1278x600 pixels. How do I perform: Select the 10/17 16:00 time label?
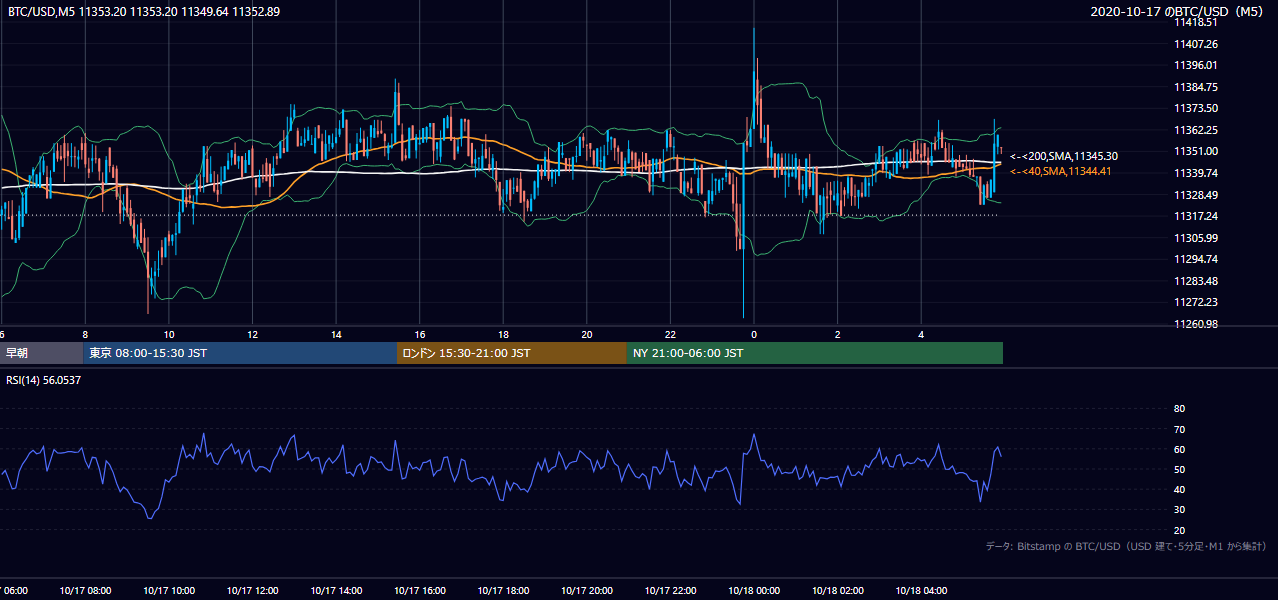click(420, 591)
